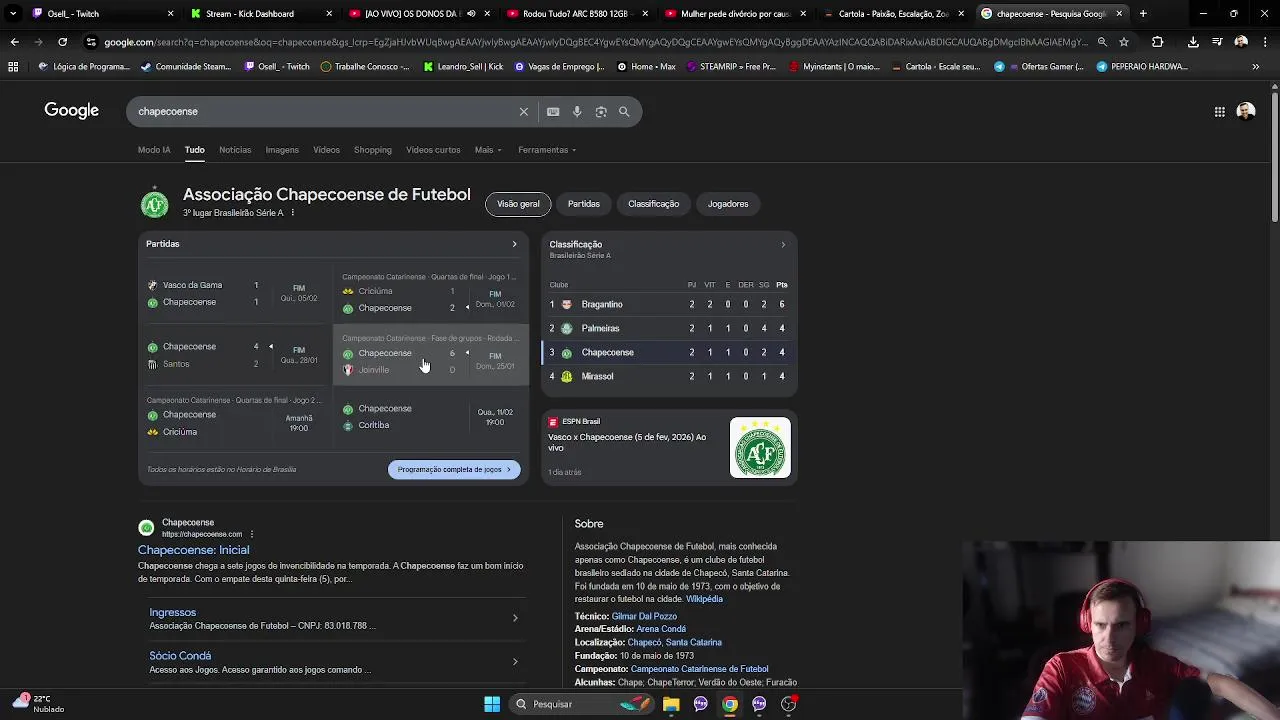Open the Arena Condá stadium link

pyautogui.click(x=661, y=629)
